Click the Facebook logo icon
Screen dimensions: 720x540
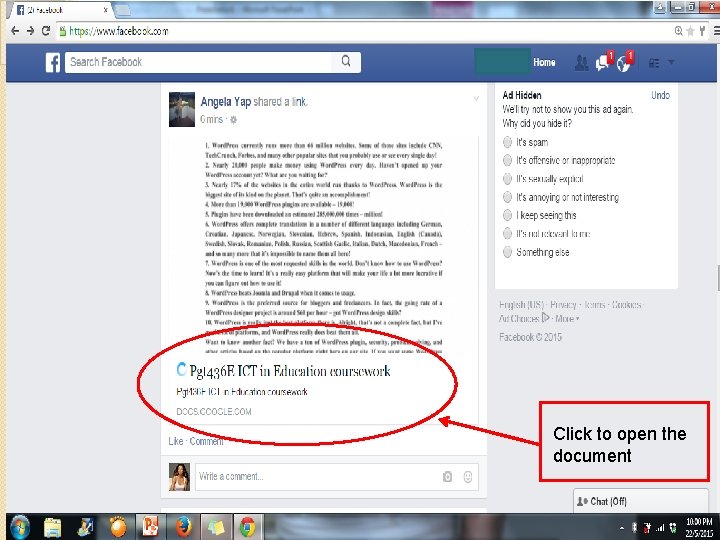pyautogui.click(x=53, y=62)
